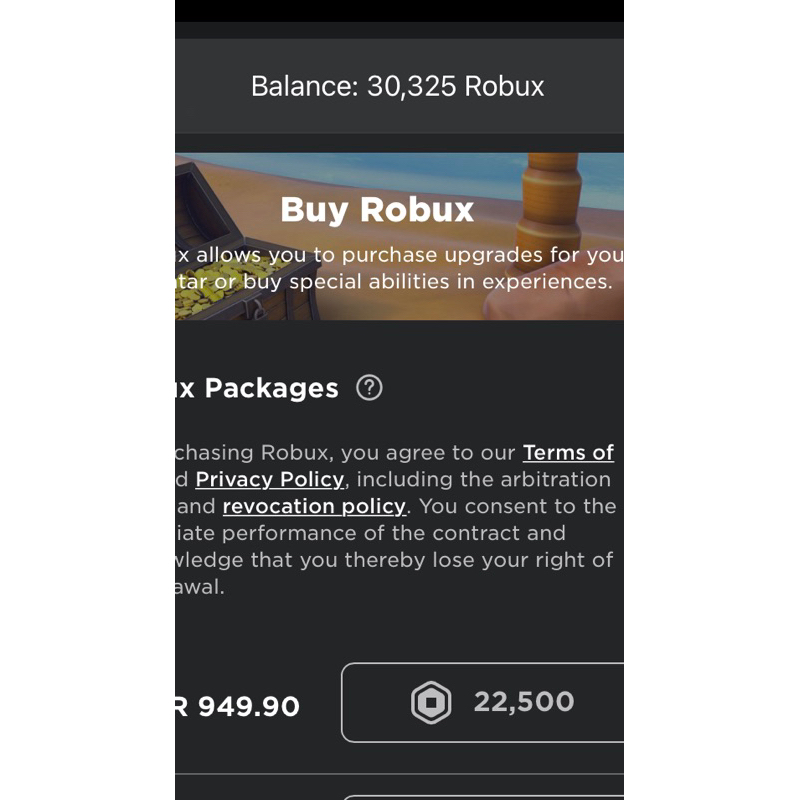Viewport: 800px width, 800px height.
Task: Click the black status bar at top
Action: [x=398, y=10]
